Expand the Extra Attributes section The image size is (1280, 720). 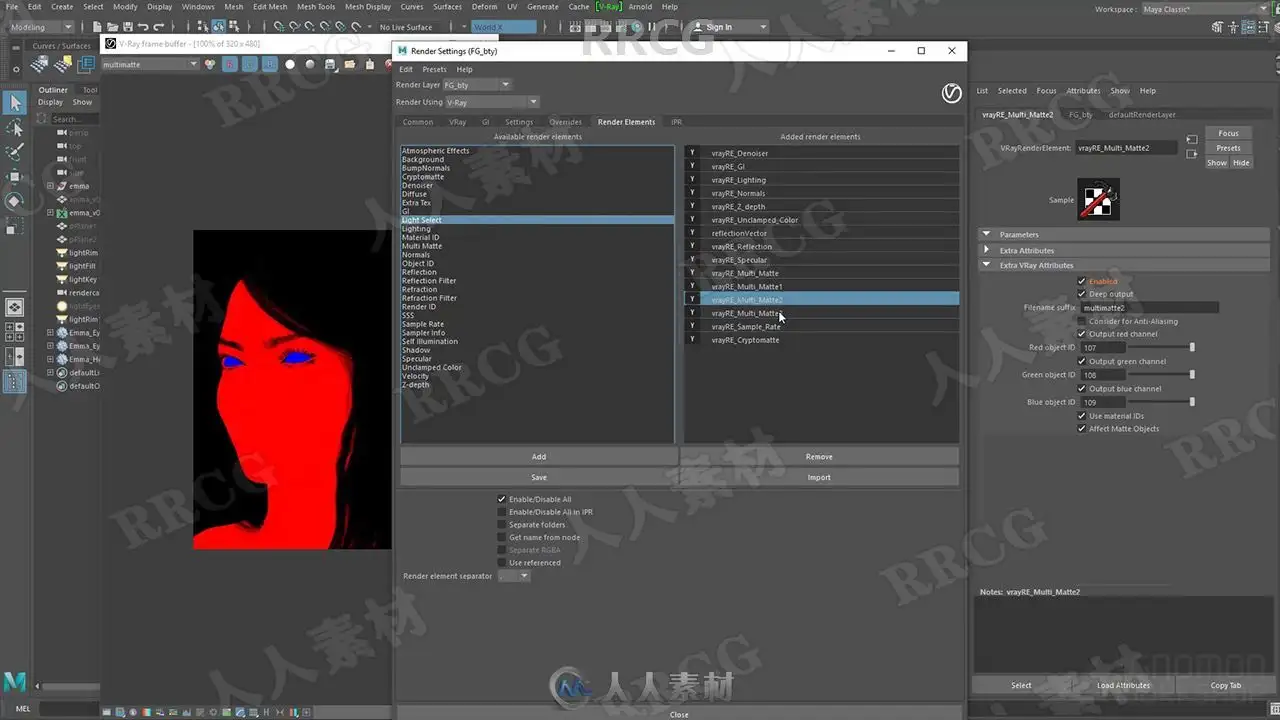tap(987, 250)
